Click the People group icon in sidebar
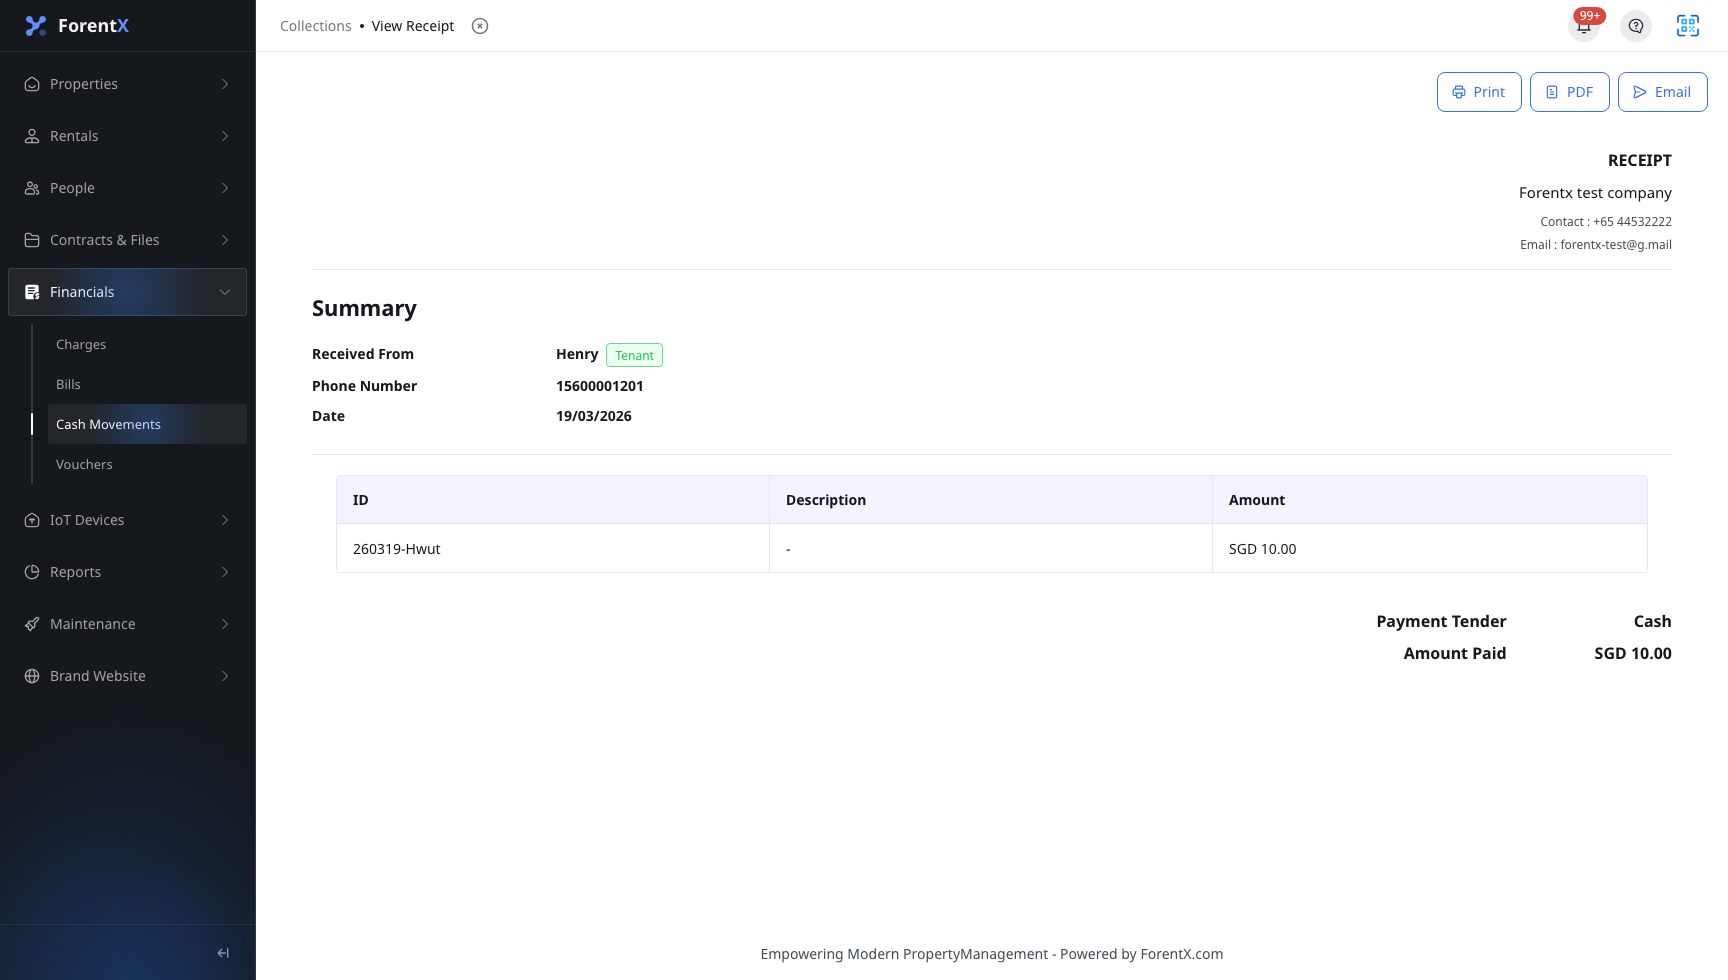This screenshot has width=1728, height=980. 32,188
